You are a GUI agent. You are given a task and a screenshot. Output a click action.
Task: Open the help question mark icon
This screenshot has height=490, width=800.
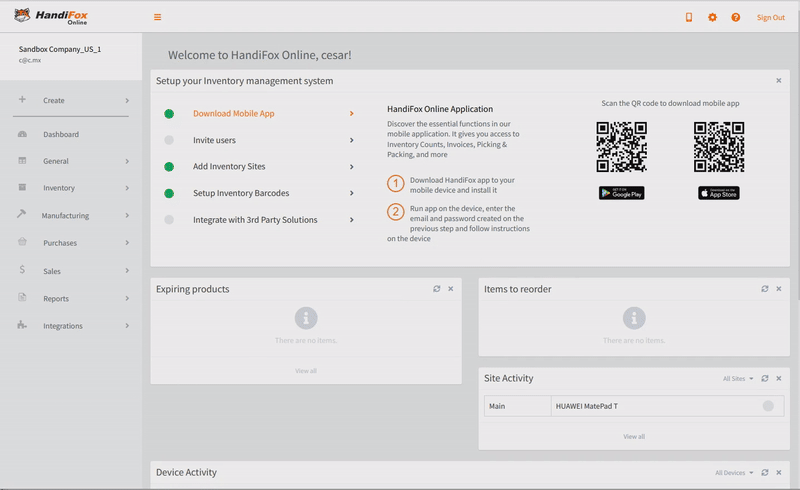coord(736,17)
